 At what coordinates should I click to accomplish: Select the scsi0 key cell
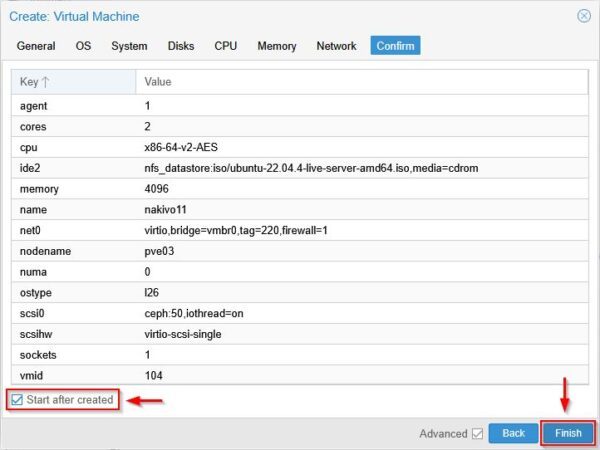32,313
